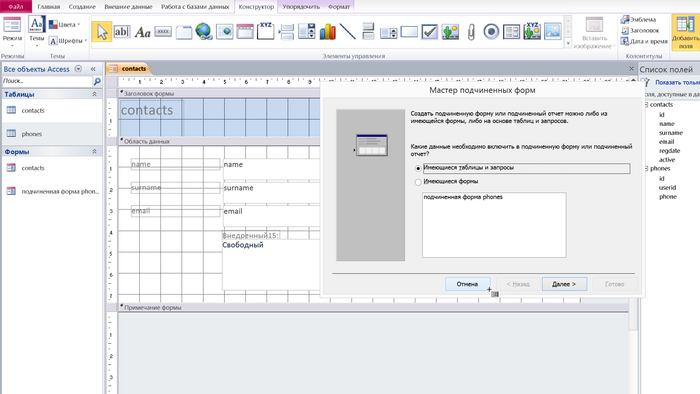Open the Цвета colors dropdown
This screenshot has height=394, width=700.
(65, 25)
